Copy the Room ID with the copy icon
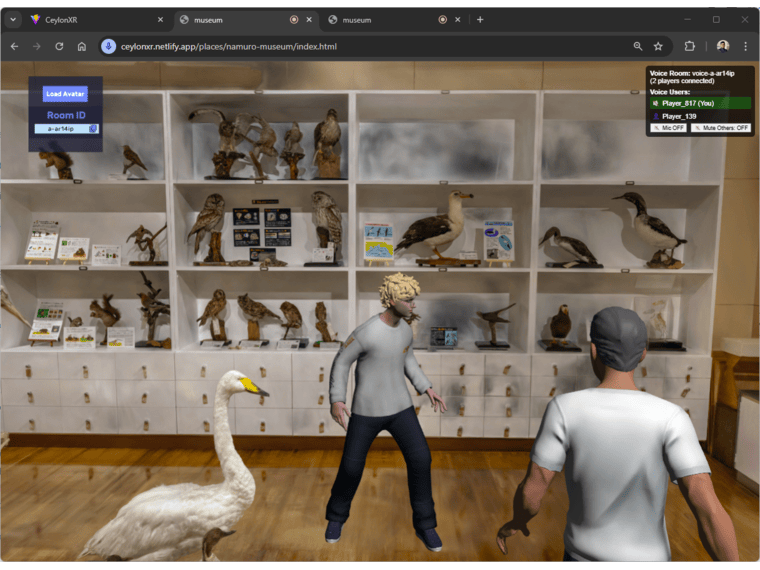 (93, 129)
